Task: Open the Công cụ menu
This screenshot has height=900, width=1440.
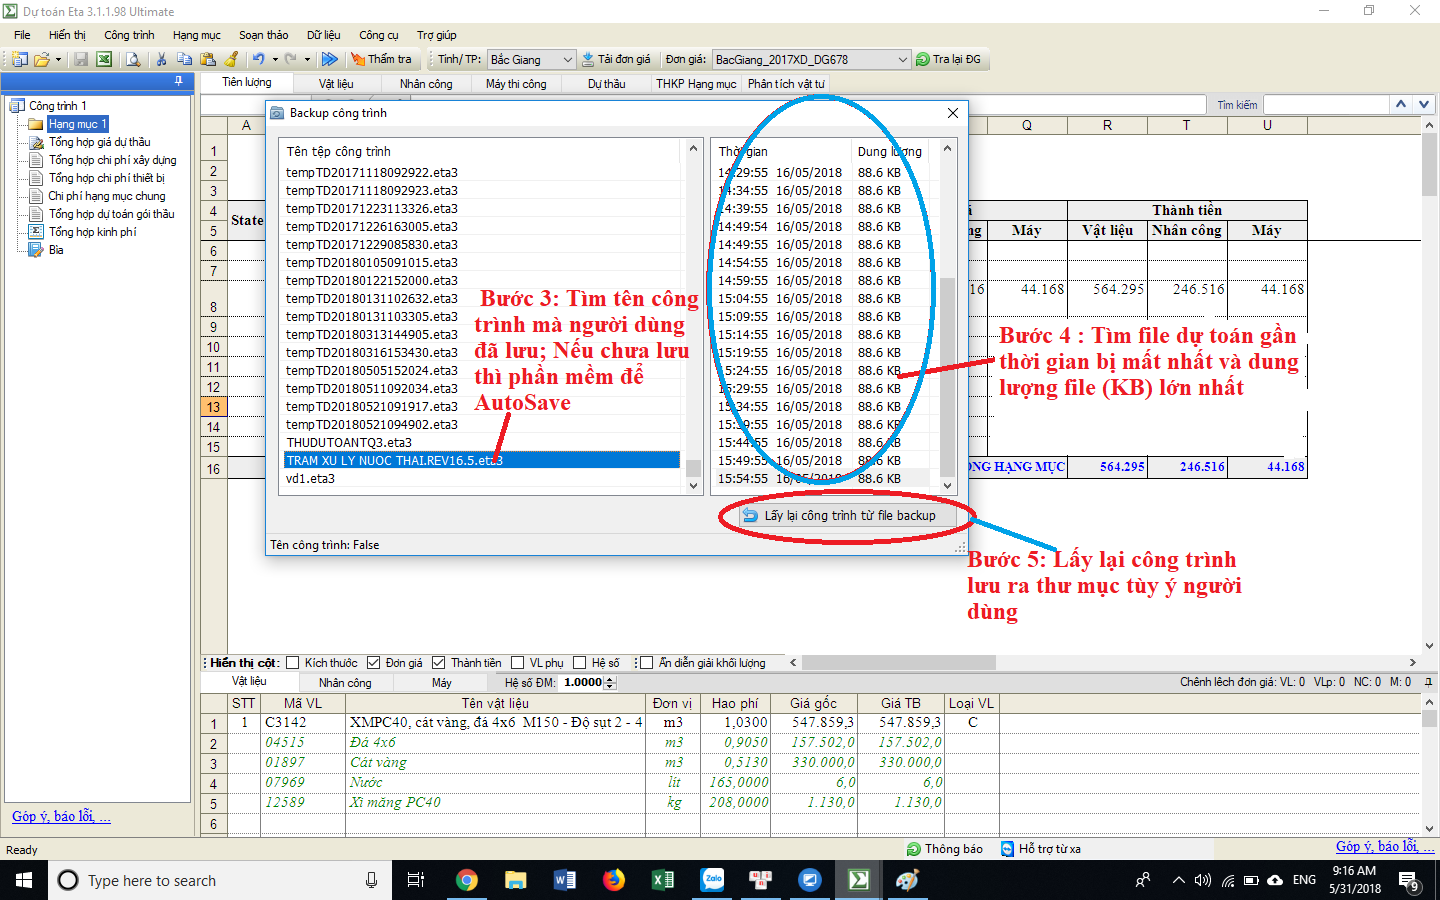Action: point(378,35)
